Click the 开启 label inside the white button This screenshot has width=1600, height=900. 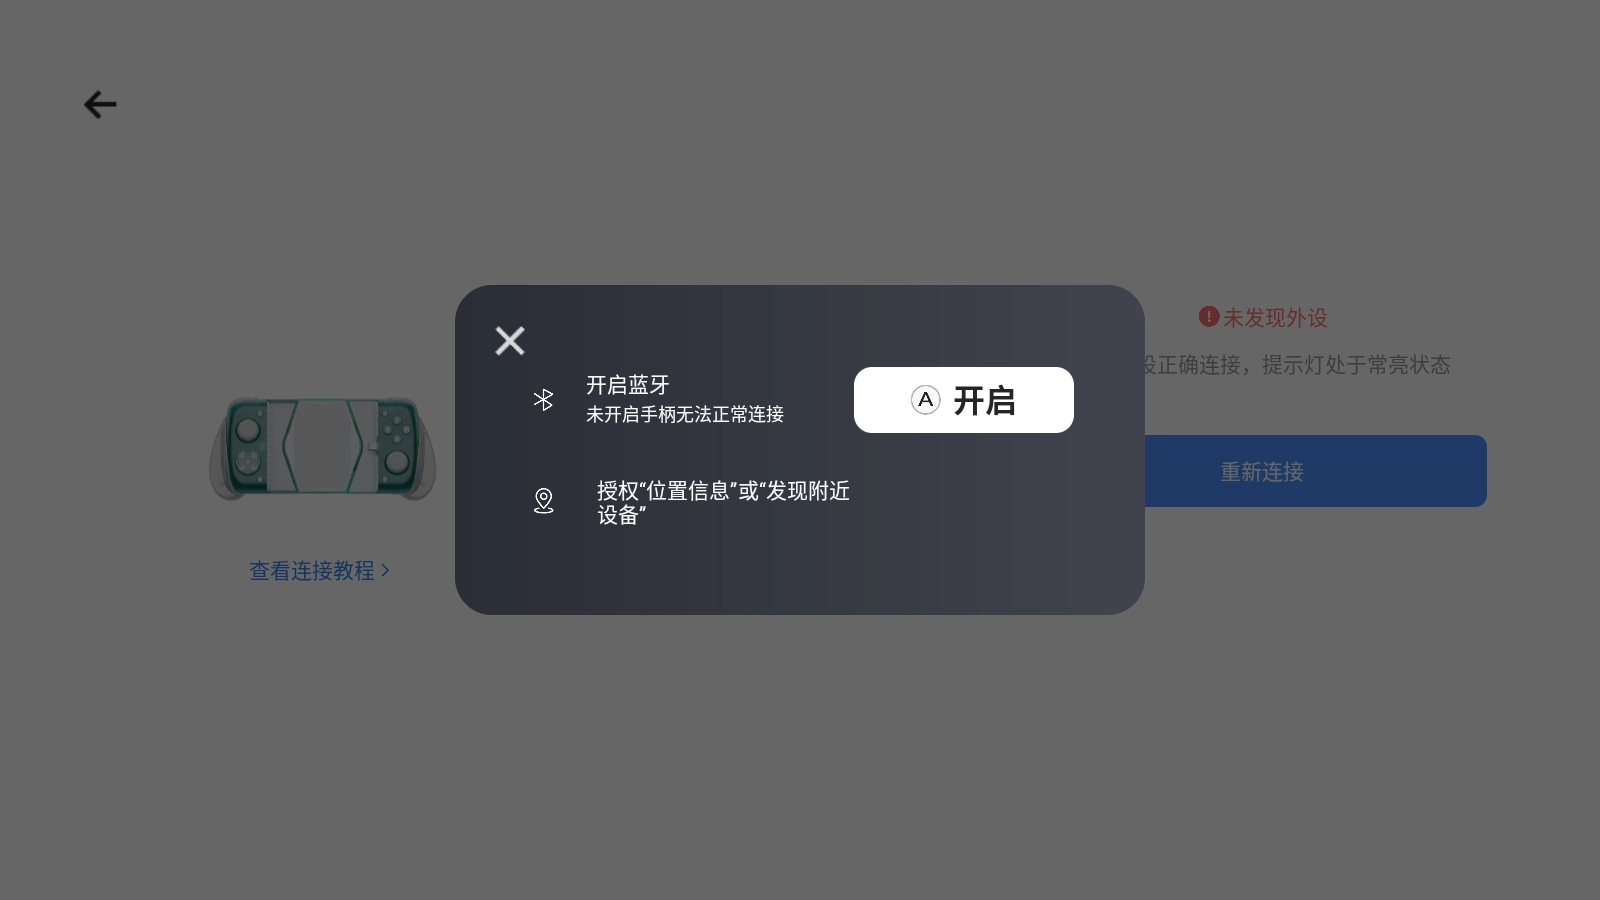pyautogui.click(x=984, y=400)
